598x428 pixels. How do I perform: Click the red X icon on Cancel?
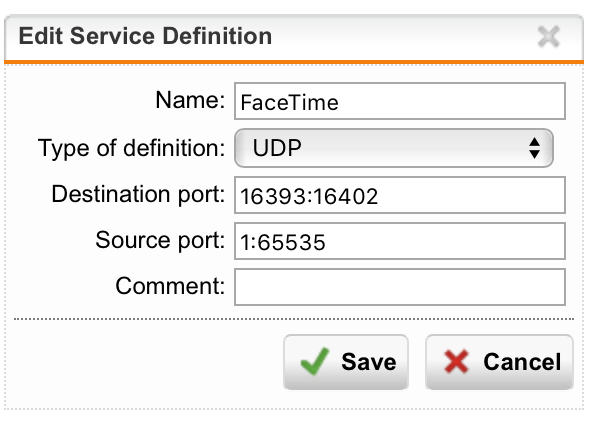point(456,361)
